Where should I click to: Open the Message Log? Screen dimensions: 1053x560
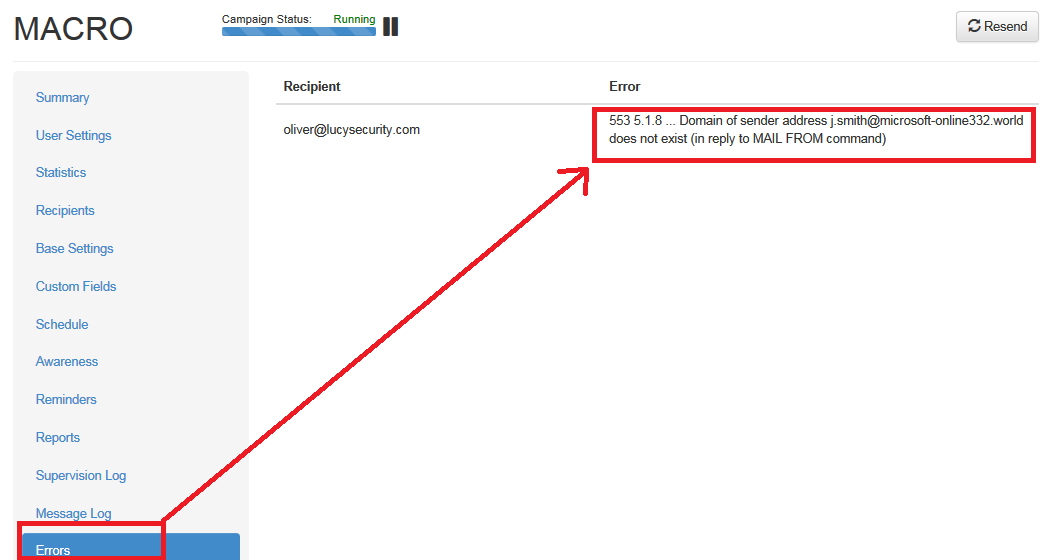click(x=73, y=513)
